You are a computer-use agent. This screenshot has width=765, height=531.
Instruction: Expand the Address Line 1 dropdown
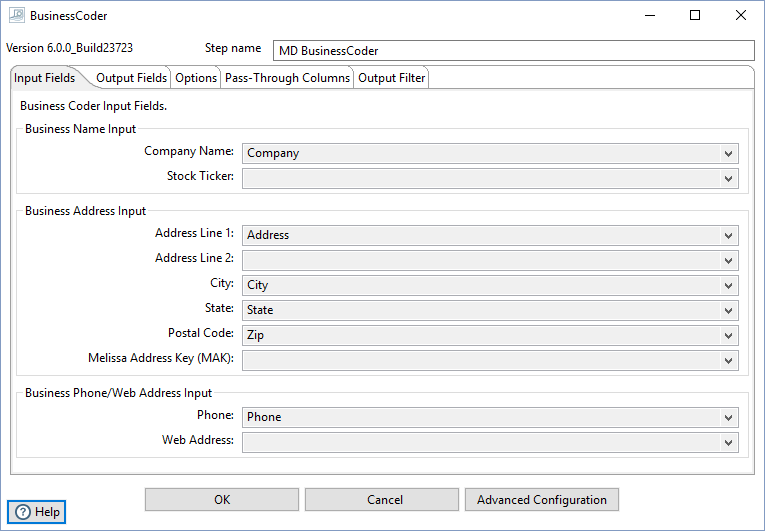(x=727, y=235)
